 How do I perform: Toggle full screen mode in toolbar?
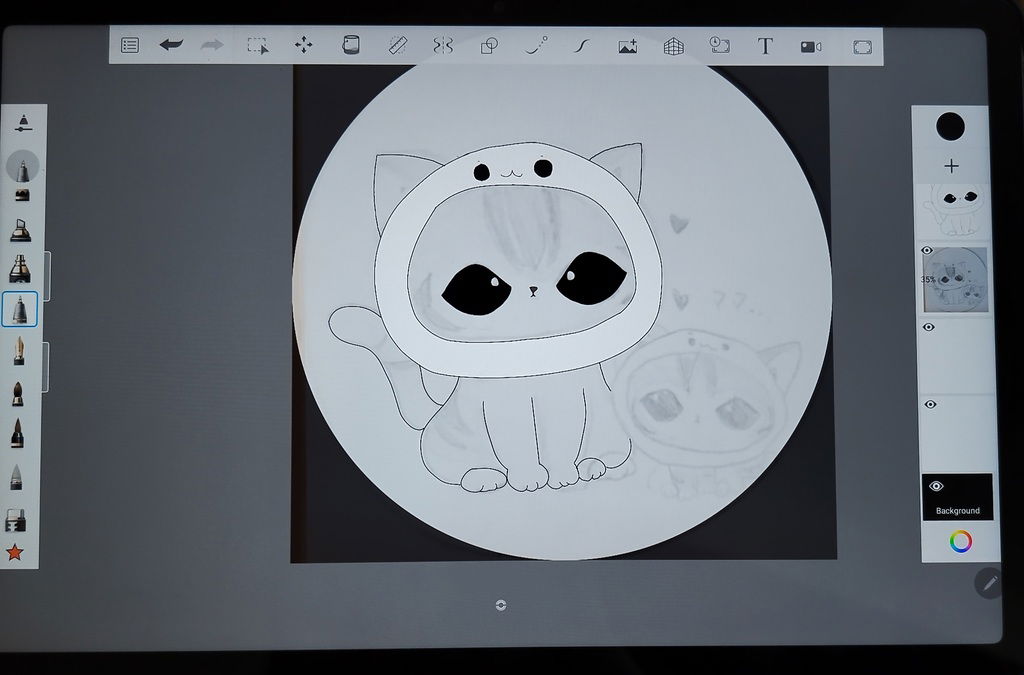coord(862,47)
